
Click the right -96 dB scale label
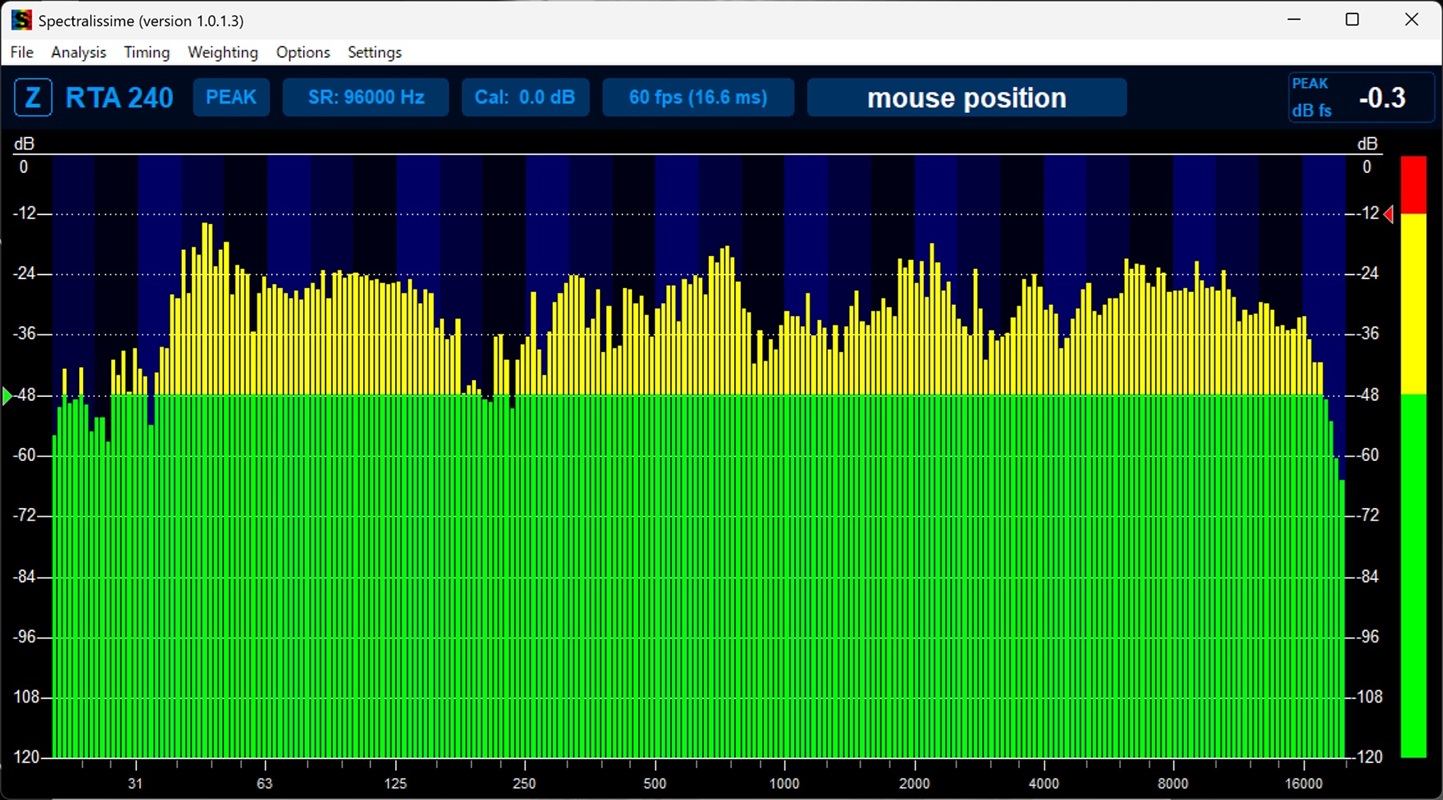coord(1367,637)
